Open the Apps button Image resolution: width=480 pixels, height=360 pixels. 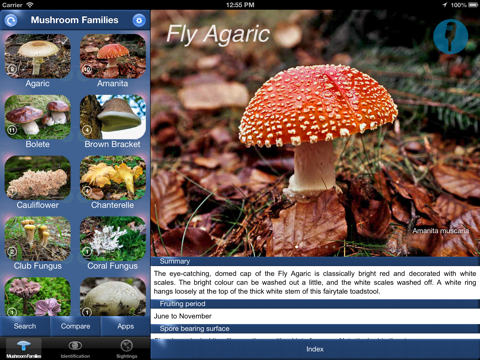(x=126, y=326)
